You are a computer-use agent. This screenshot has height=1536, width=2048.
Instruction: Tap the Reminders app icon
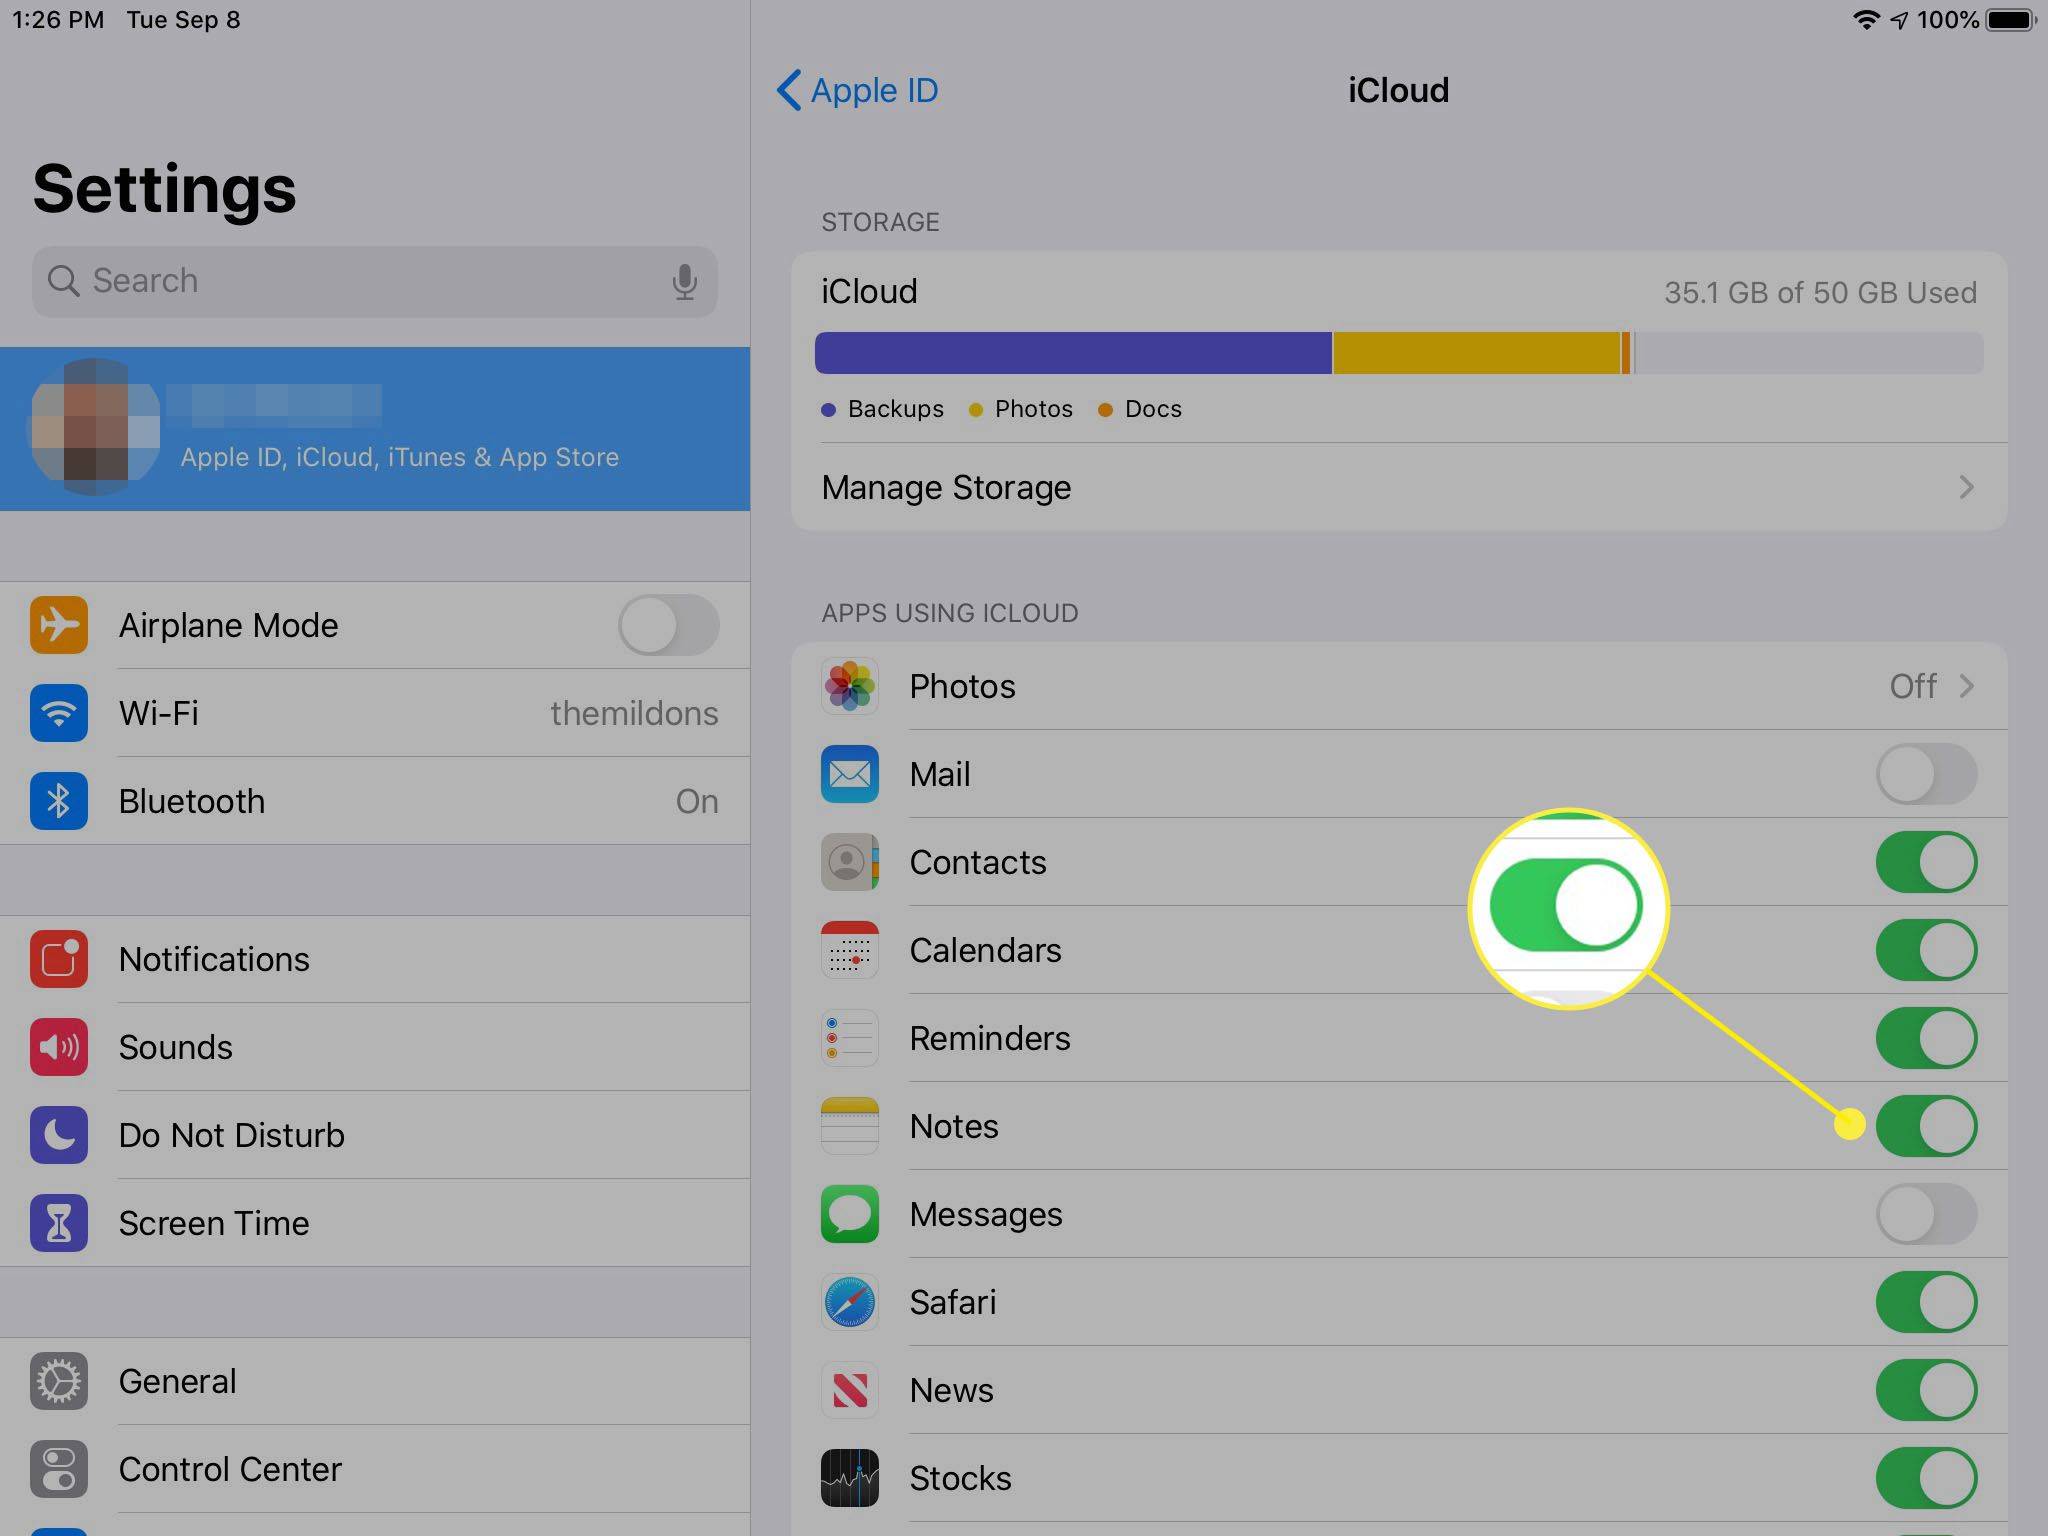click(850, 1038)
